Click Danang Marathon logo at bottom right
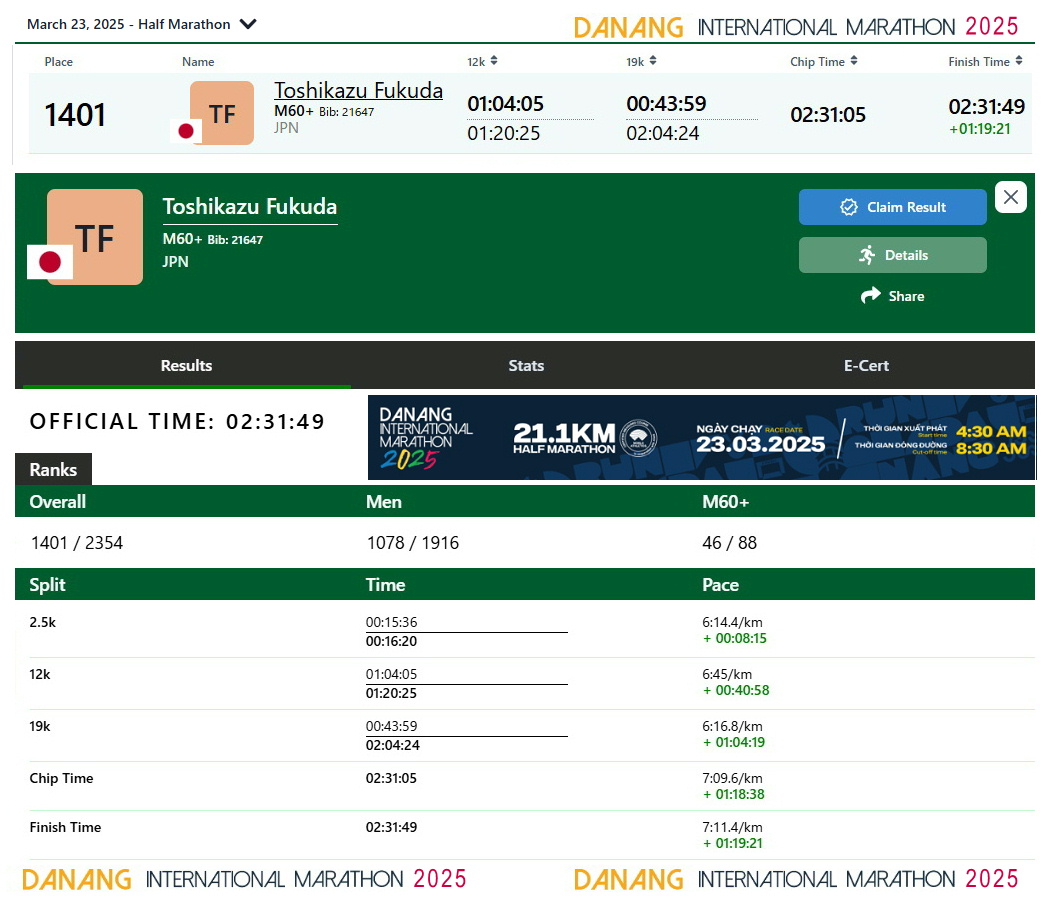 pyautogui.click(x=796, y=879)
